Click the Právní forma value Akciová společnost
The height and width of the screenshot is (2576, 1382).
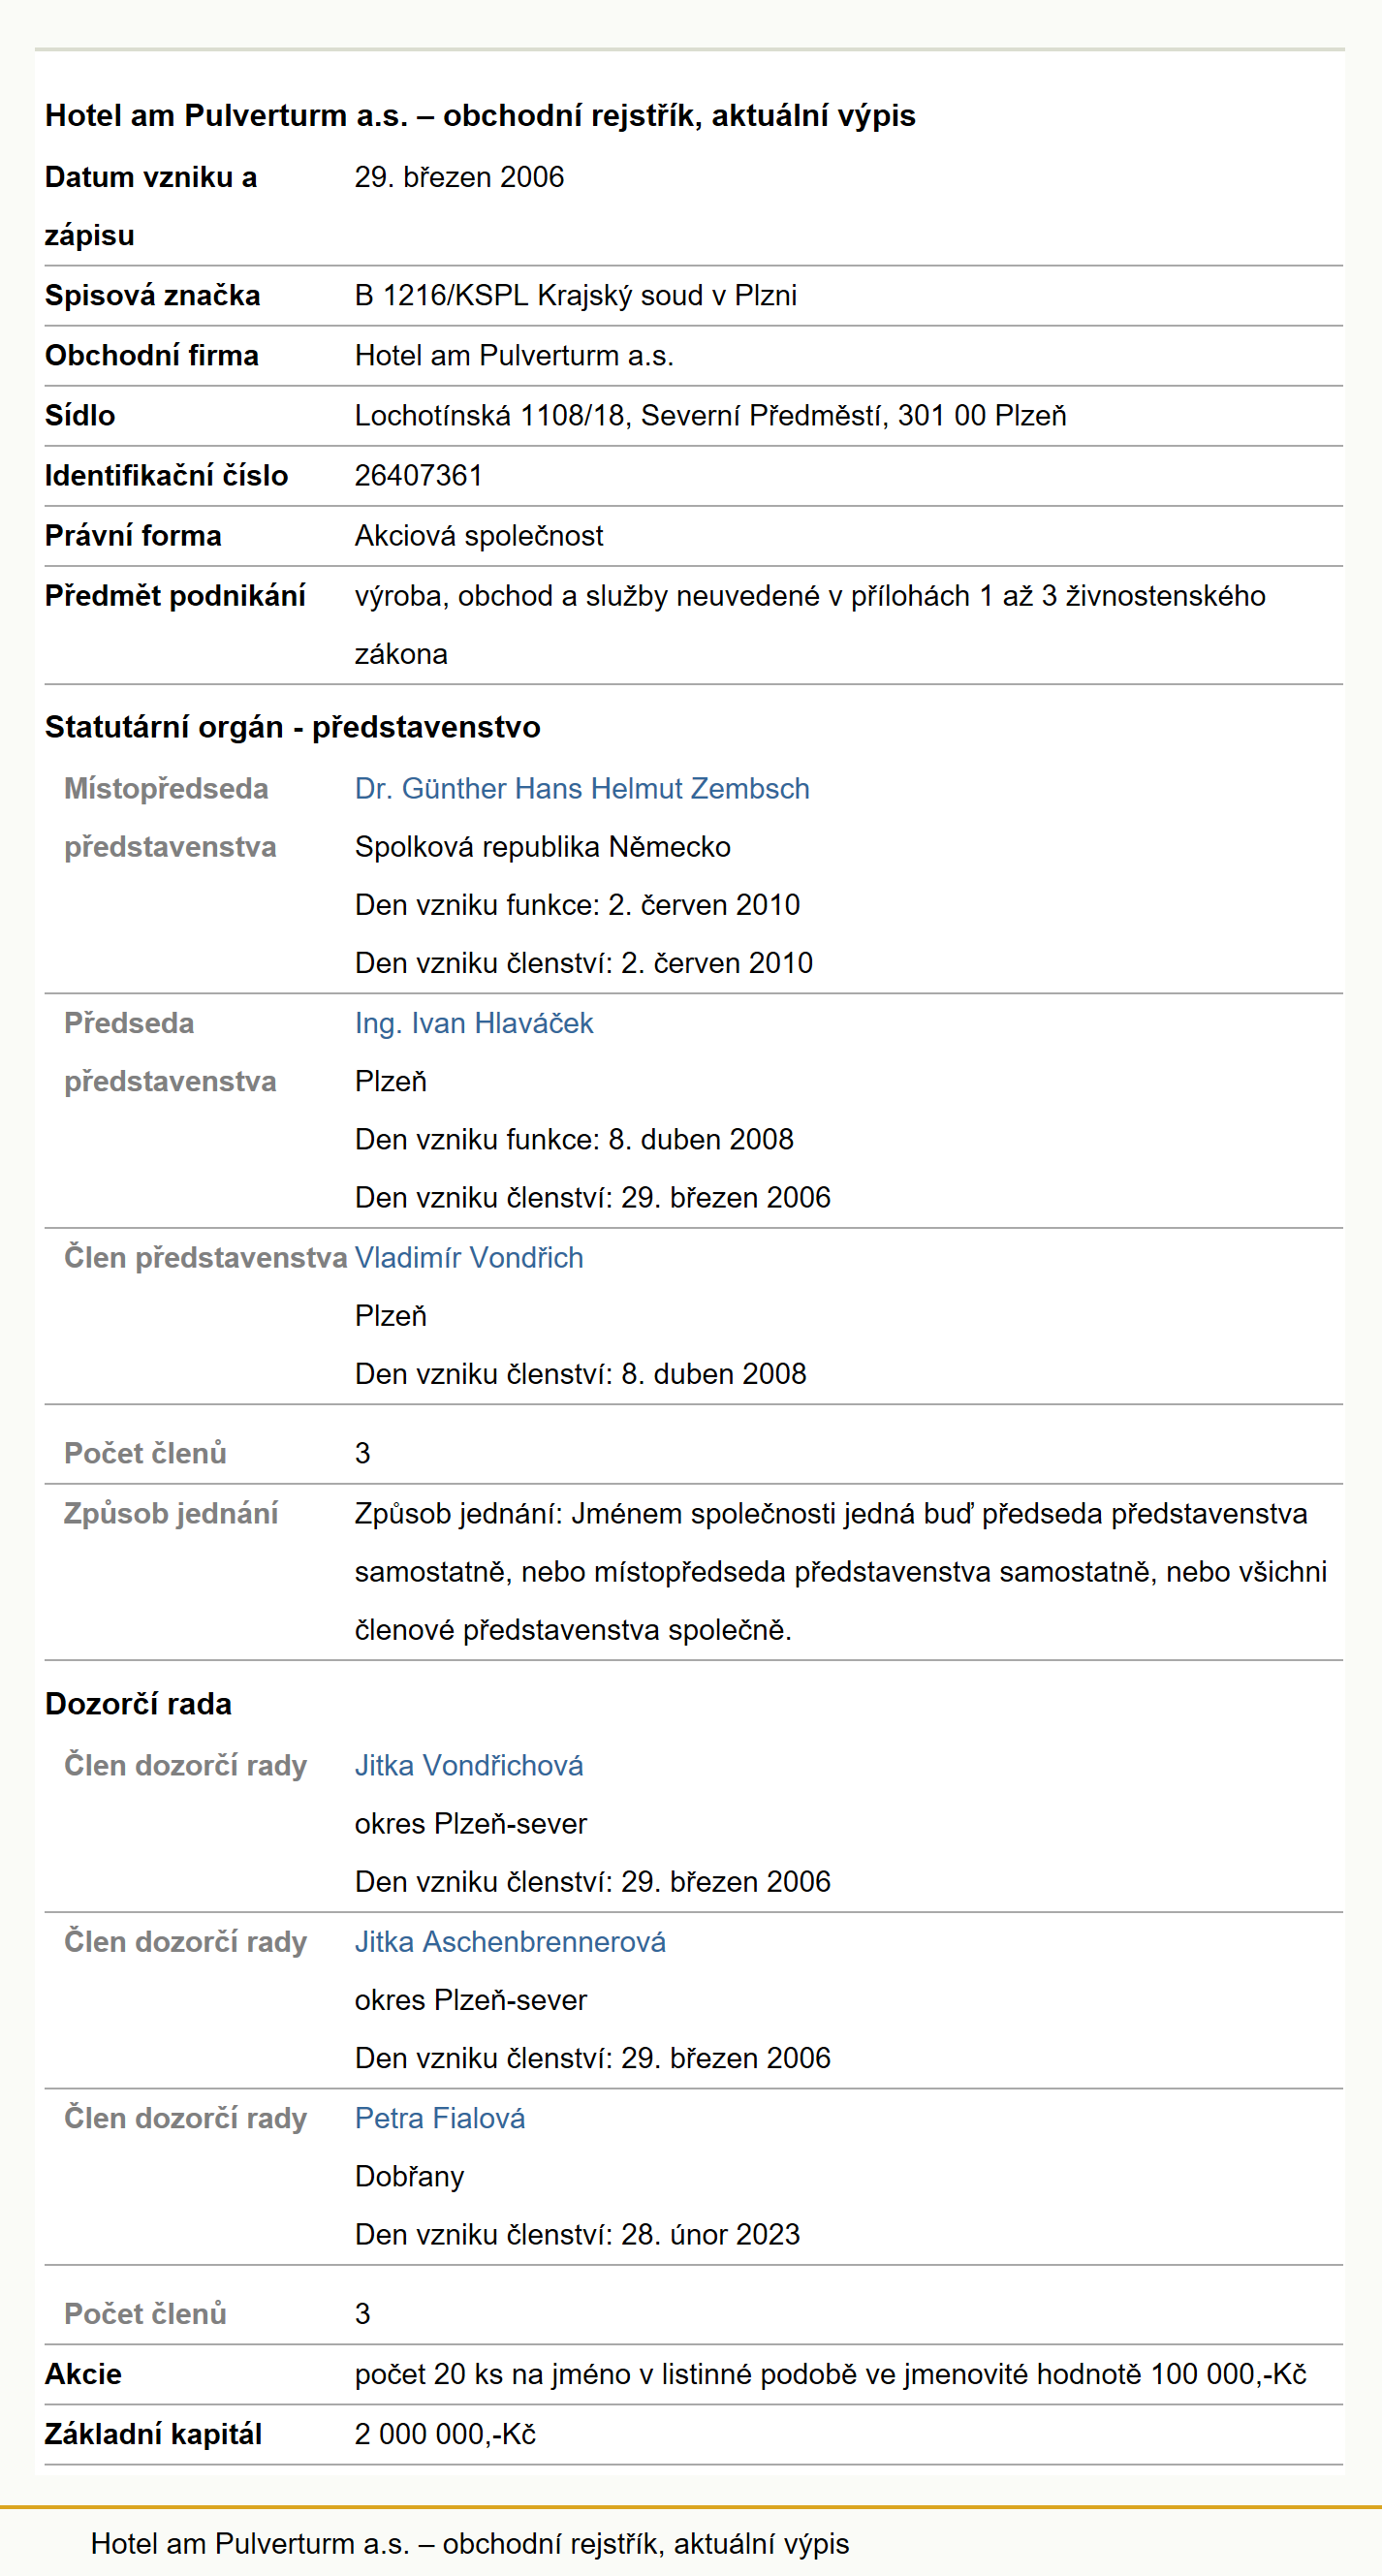point(479,536)
